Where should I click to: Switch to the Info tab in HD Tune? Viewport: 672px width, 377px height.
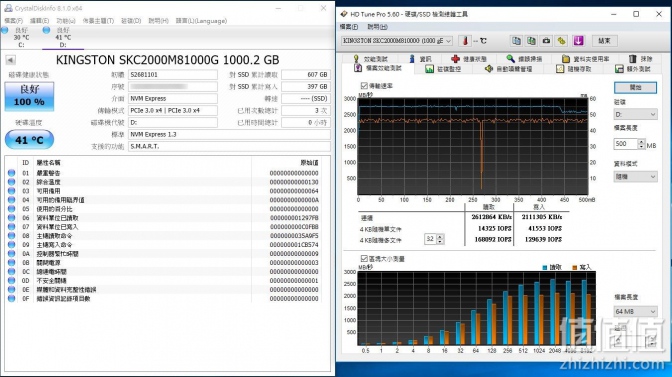click(x=420, y=59)
